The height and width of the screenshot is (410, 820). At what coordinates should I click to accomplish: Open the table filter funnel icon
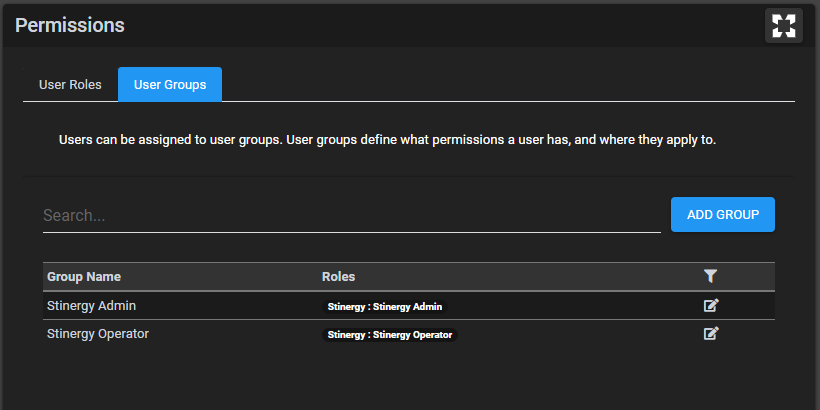710,277
